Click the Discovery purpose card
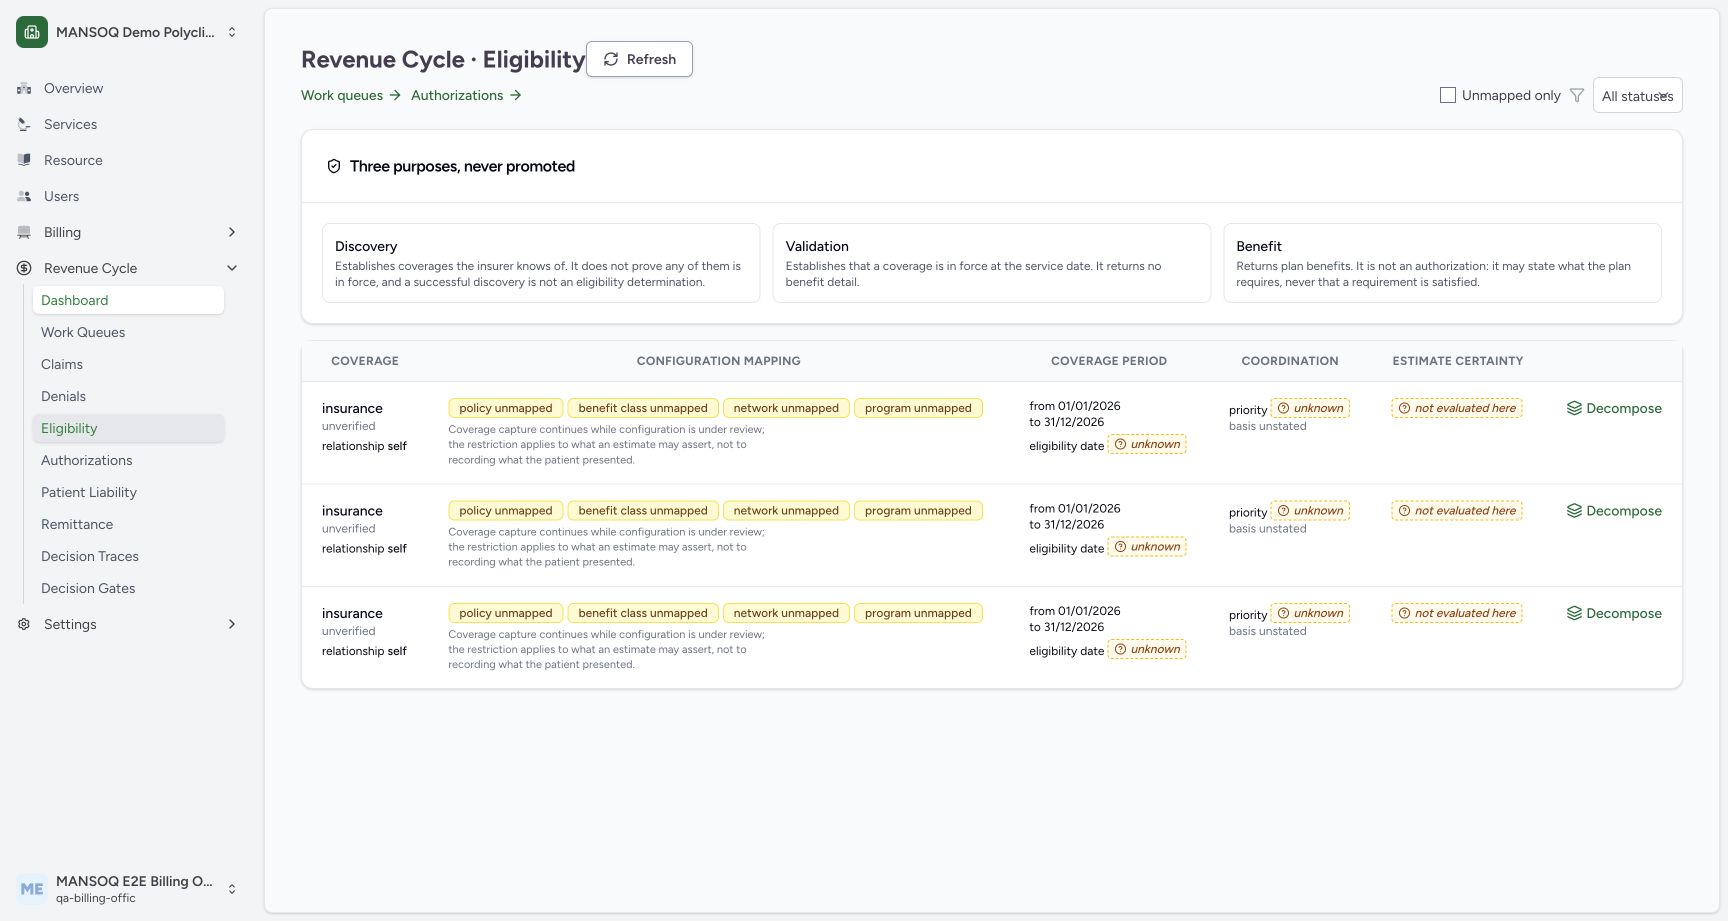The image size is (1728, 921). pos(541,263)
